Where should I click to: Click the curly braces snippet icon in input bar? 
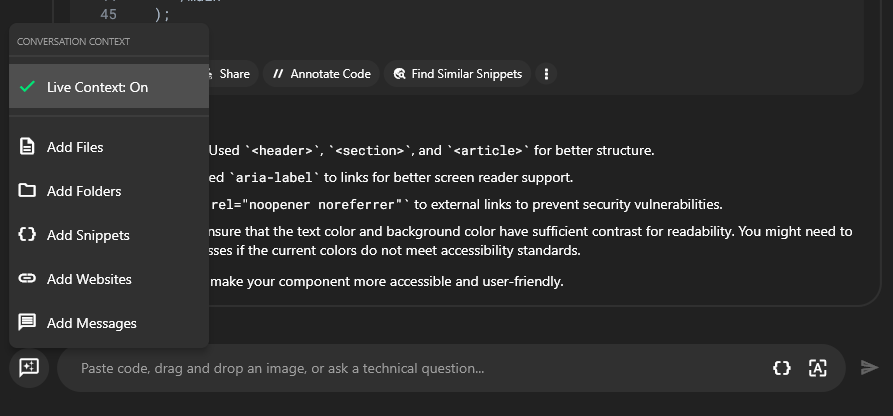pos(781,368)
